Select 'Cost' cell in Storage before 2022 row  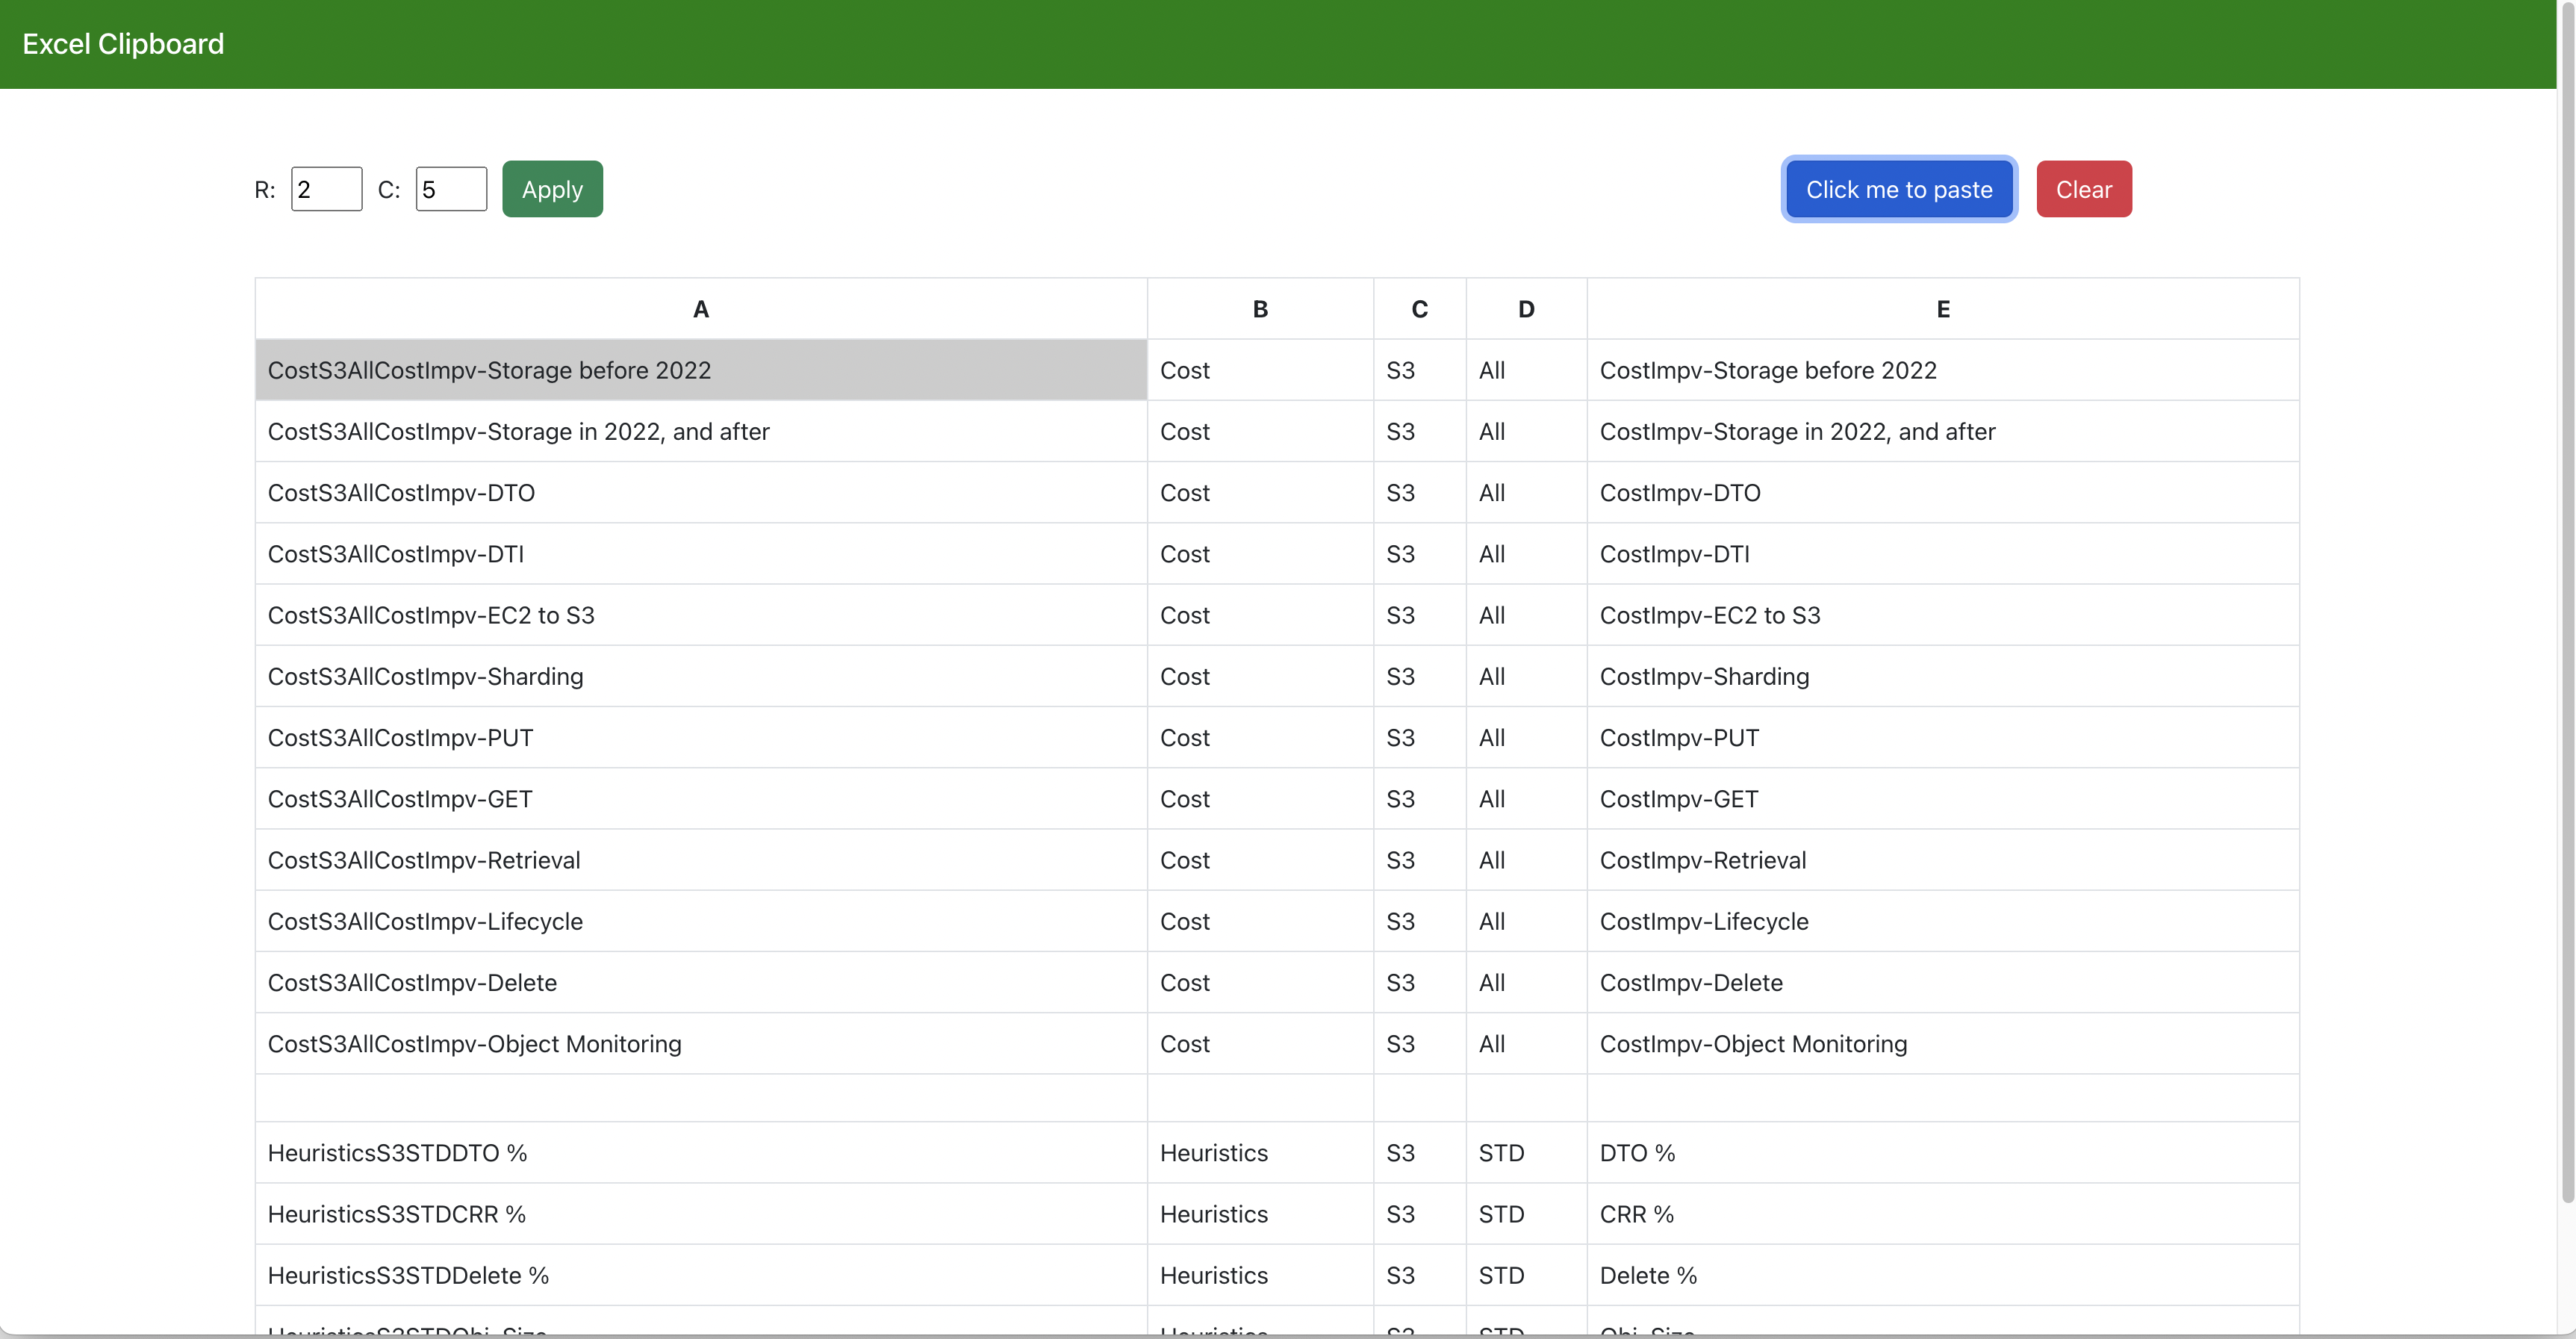(x=1260, y=370)
